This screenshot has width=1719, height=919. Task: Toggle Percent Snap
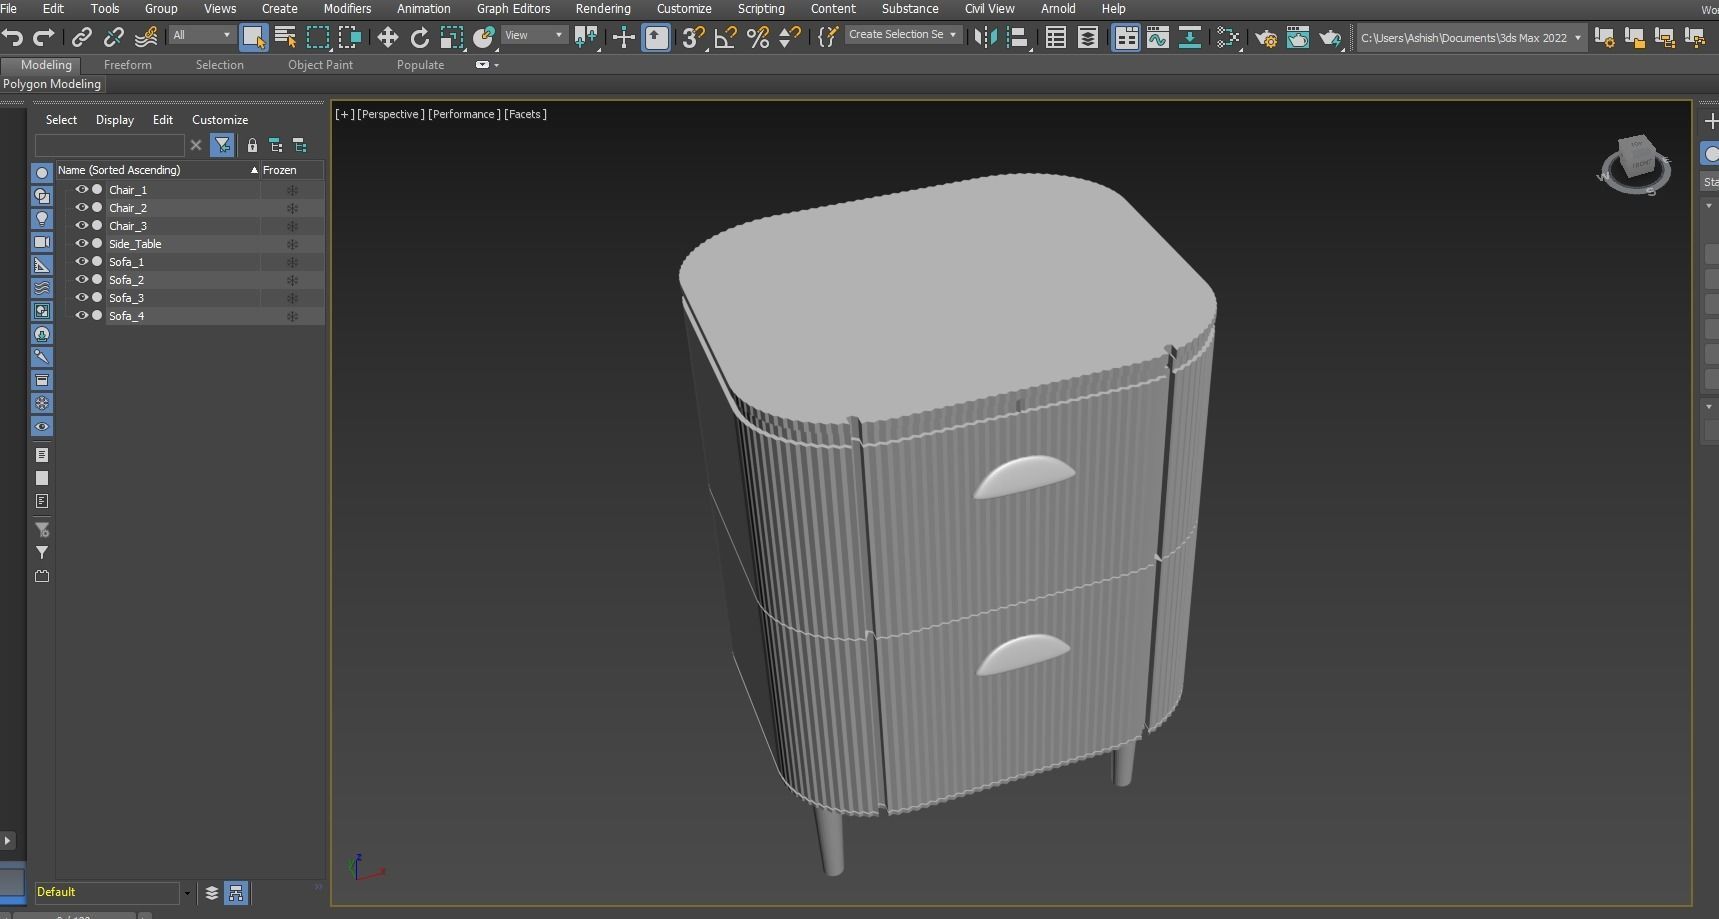point(758,38)
